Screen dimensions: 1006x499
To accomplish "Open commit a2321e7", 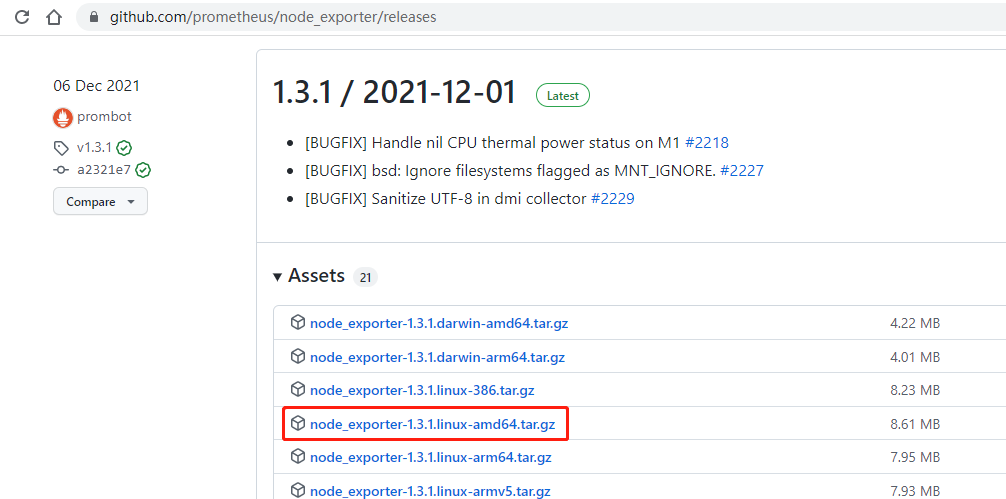I will (104, 170).
